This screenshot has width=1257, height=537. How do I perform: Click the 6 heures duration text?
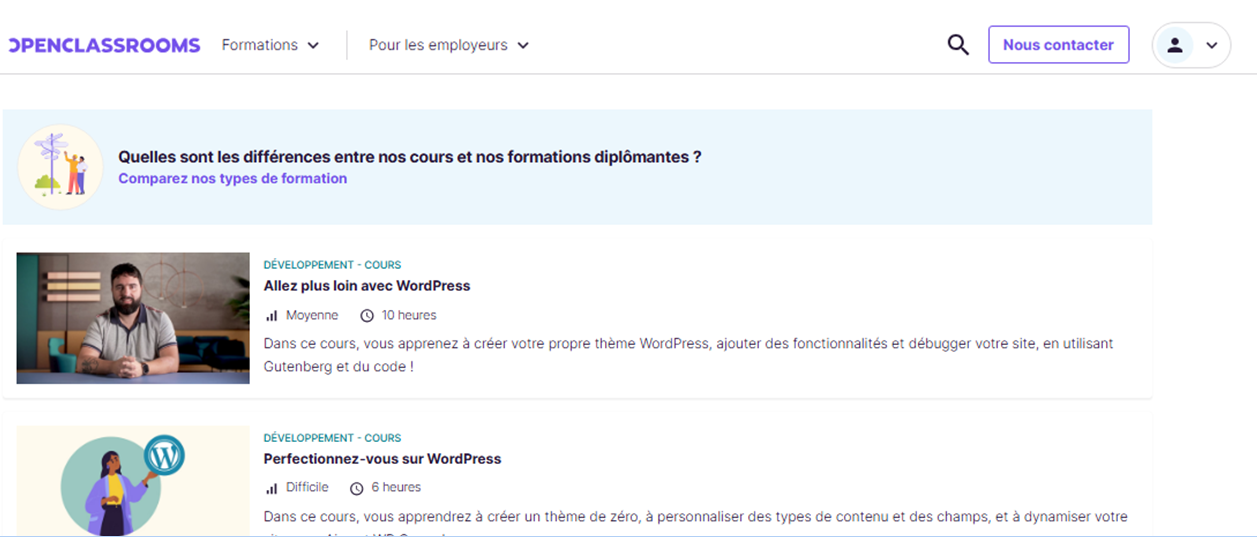pos(396,488)
